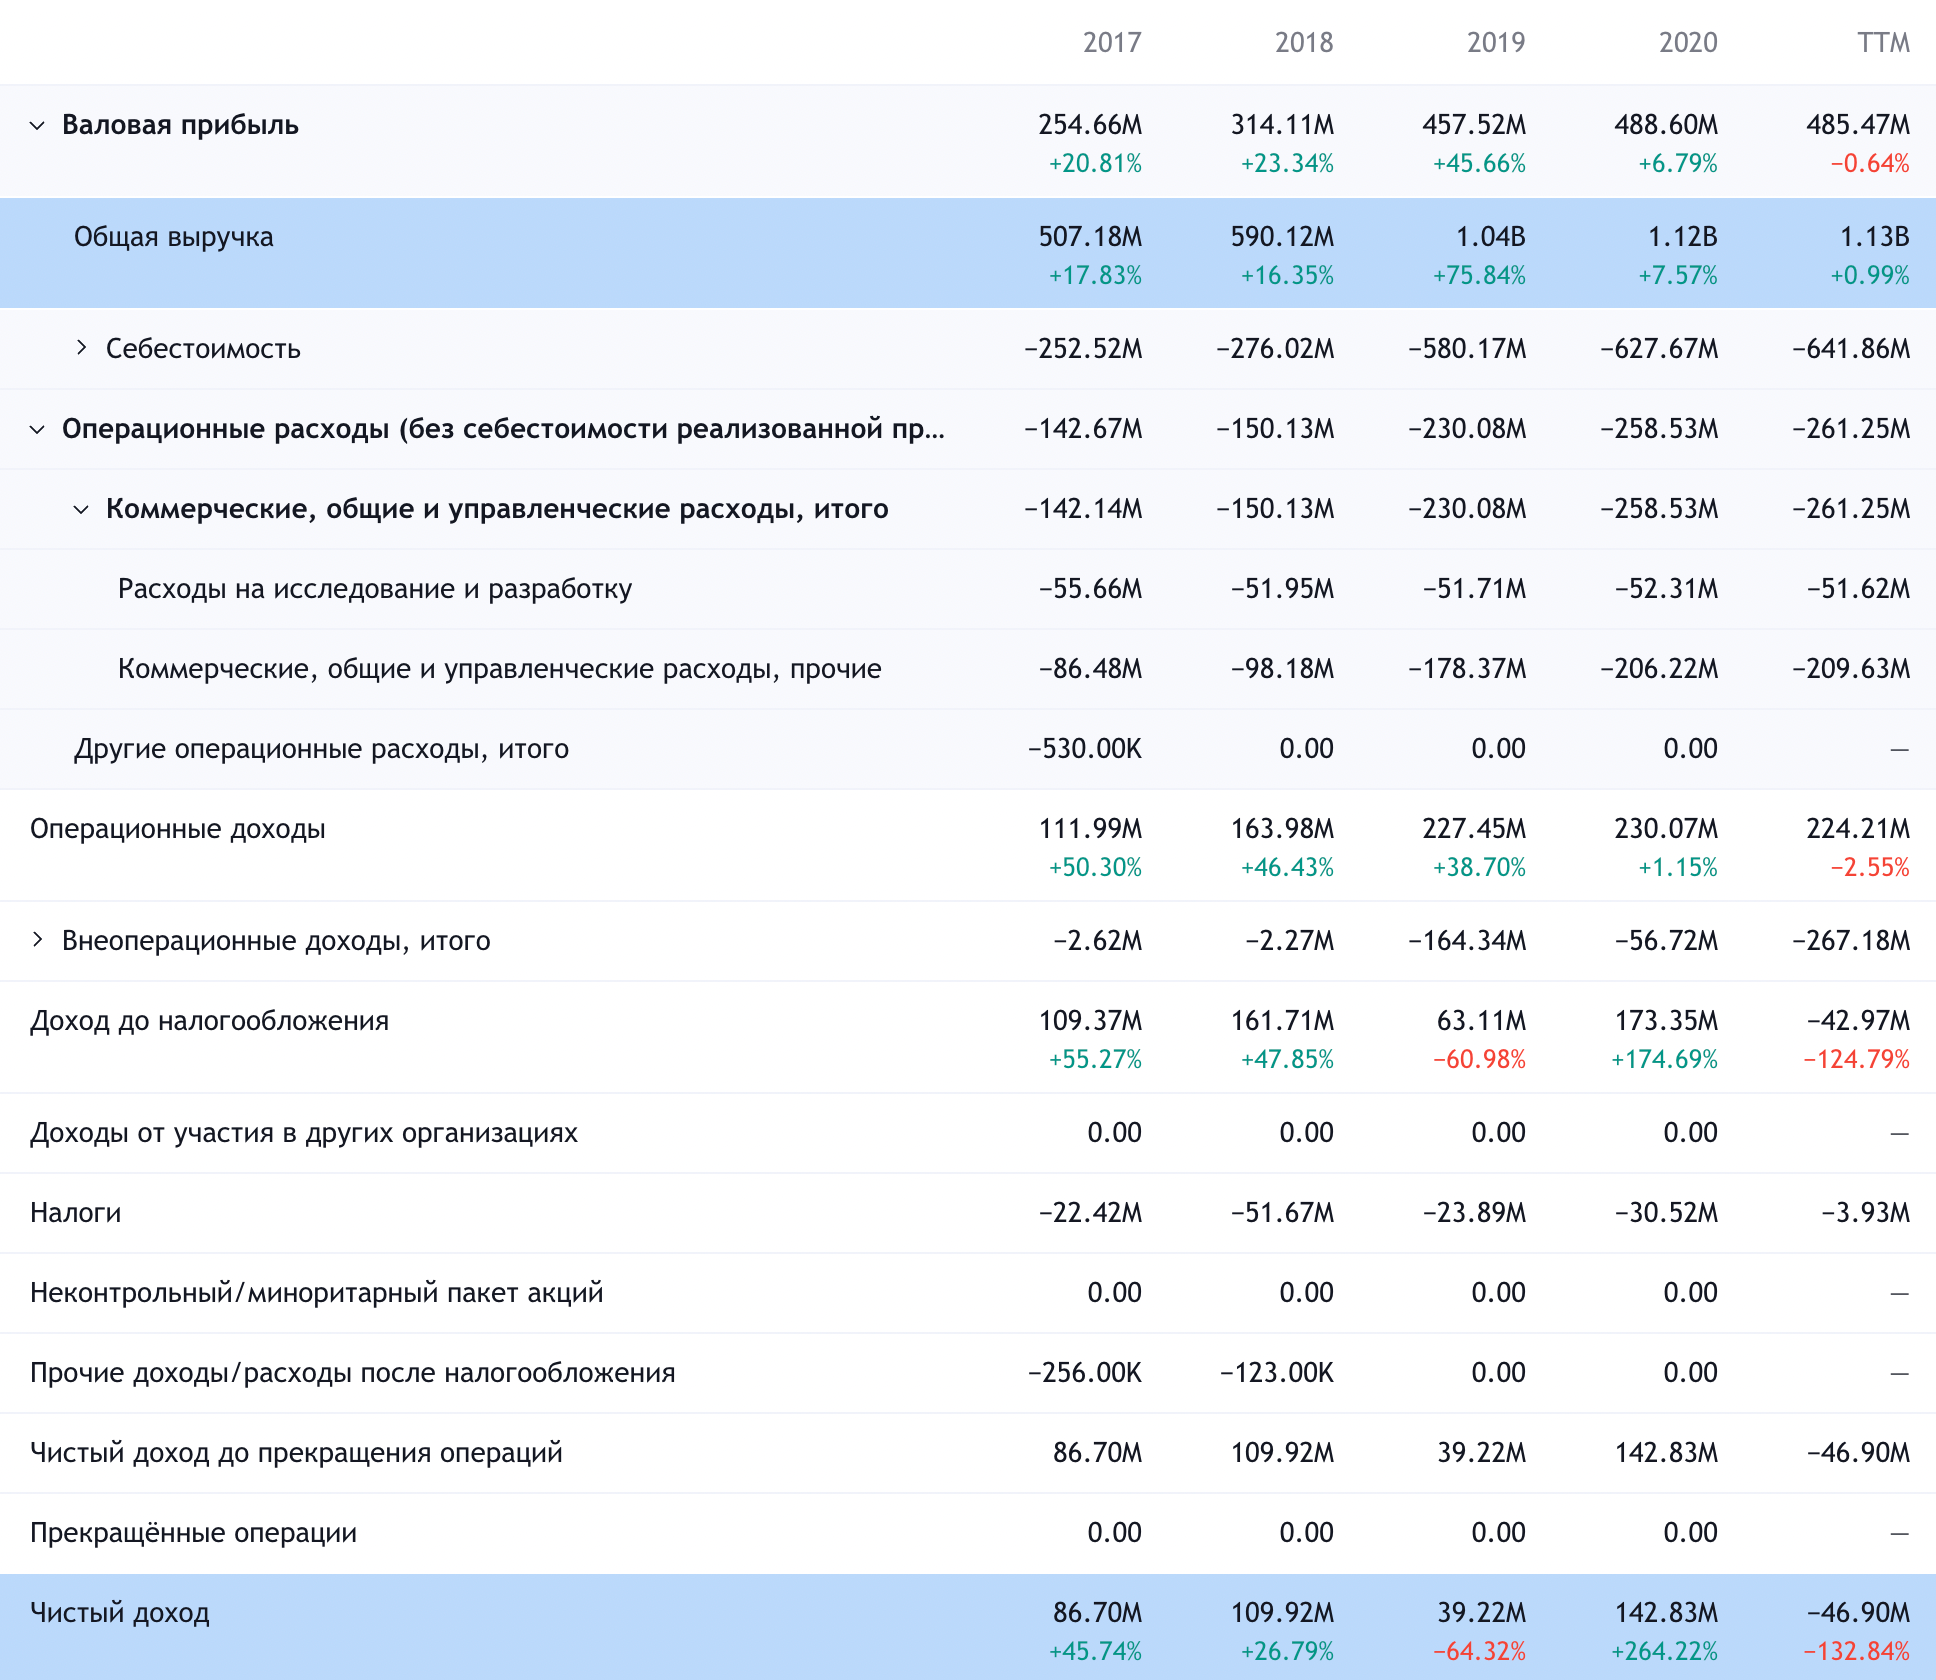Viewport: 1936px width, 1680px height.
Task: Click Доходы от участия в других организациях label
Action: (x=304, y=1133)
